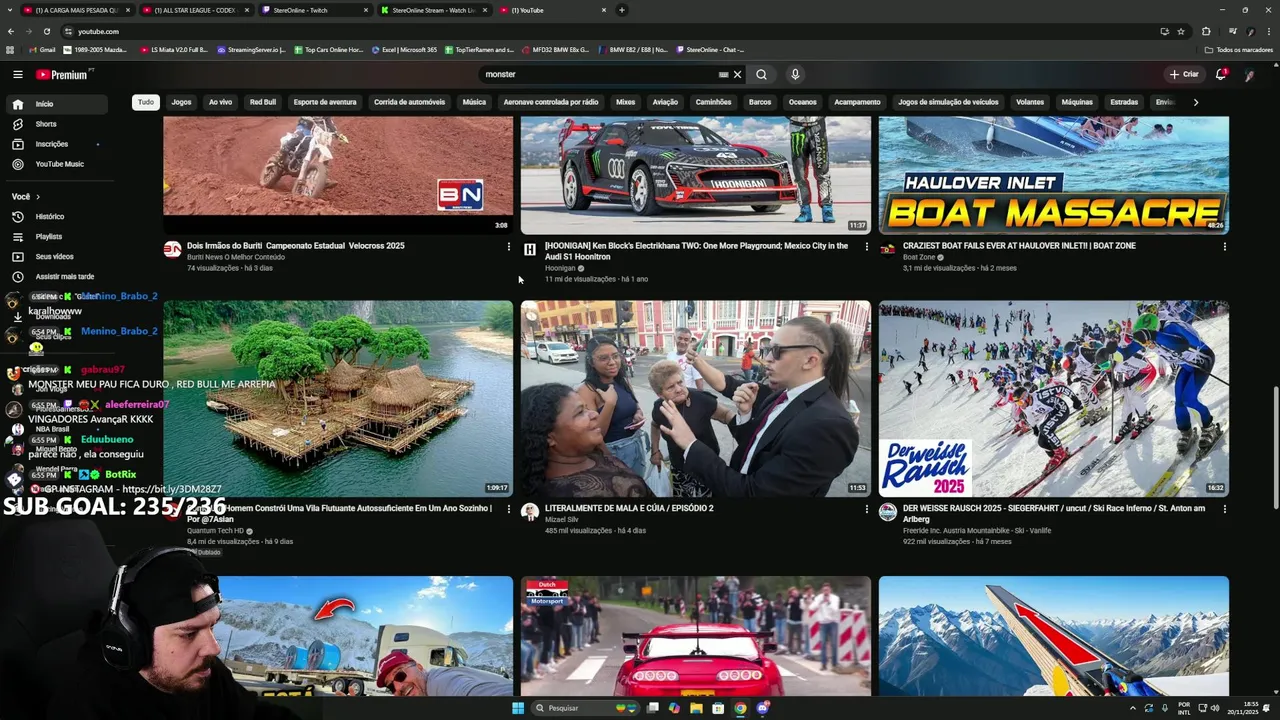The image size is (1280, 720).
Task: Open the Todos os marcadores bookmarks folder
Action: point(1239,49)
